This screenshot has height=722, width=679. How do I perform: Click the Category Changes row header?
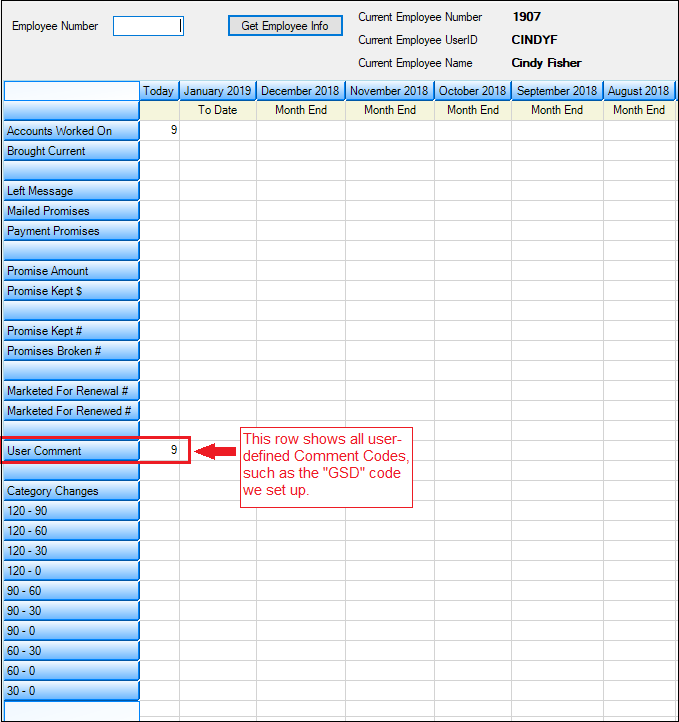tap(71, 491)
